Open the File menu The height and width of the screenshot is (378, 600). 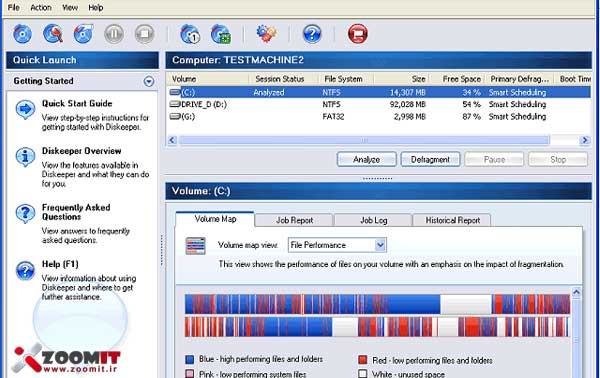[14, 7]
